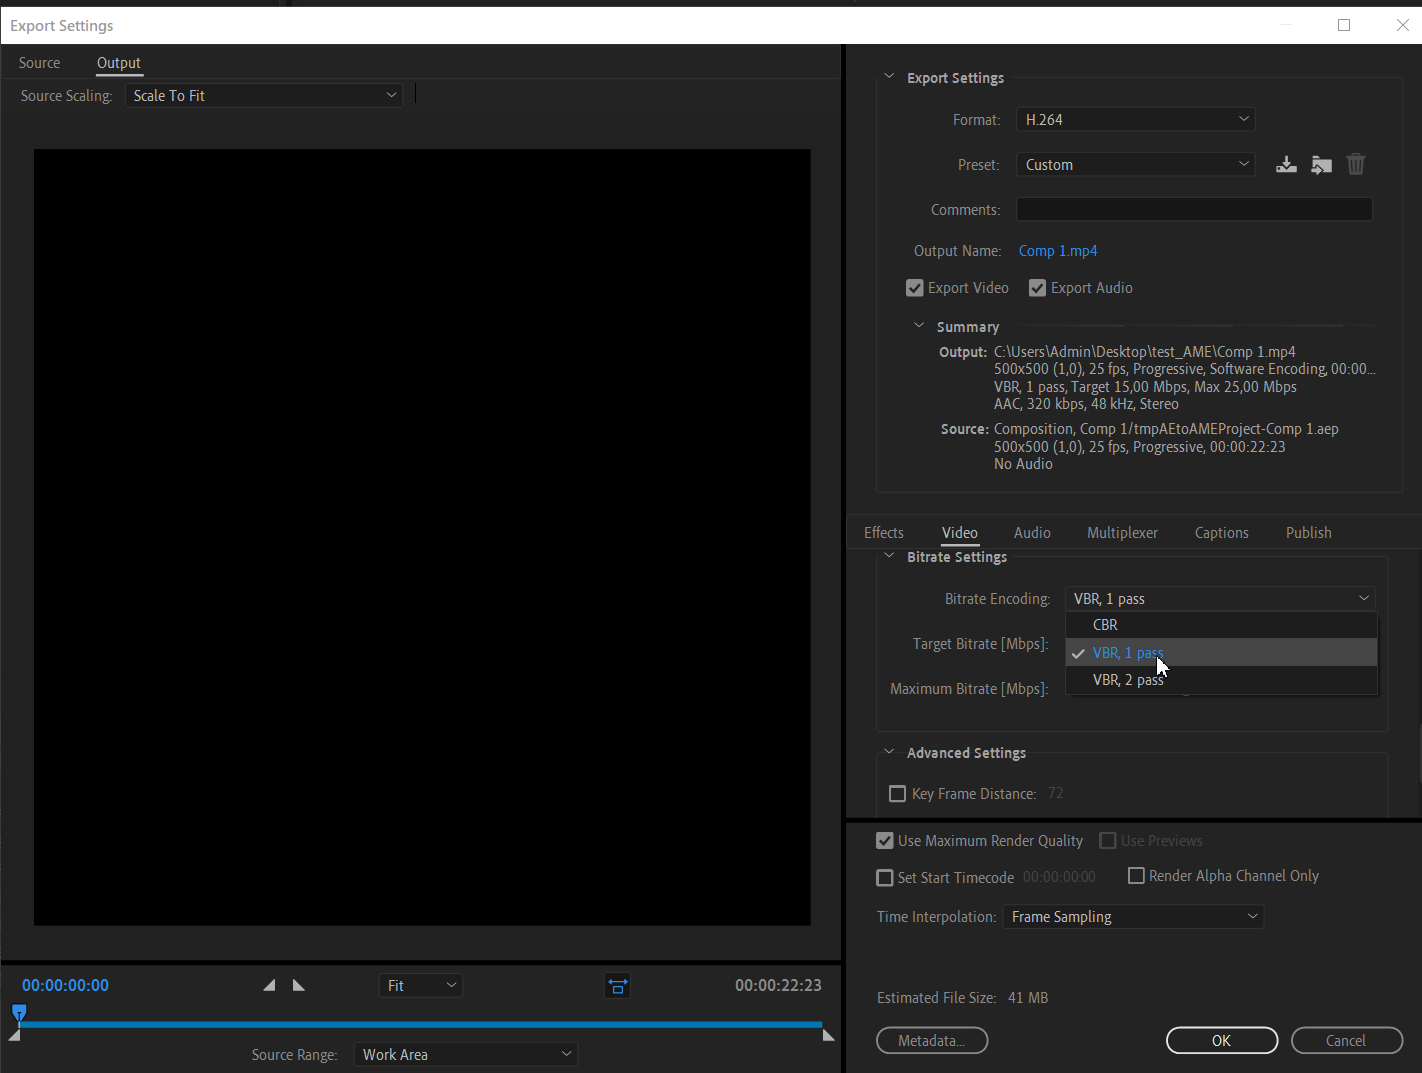This screenshot has width=1422, height=1073.
Task: Collapse the Export Settings section
Action: 889,77
